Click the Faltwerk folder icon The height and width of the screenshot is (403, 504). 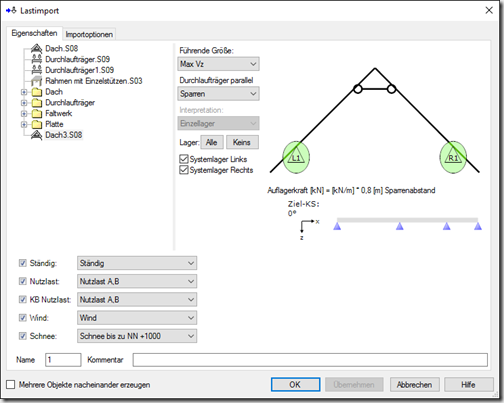pos(37,114)
